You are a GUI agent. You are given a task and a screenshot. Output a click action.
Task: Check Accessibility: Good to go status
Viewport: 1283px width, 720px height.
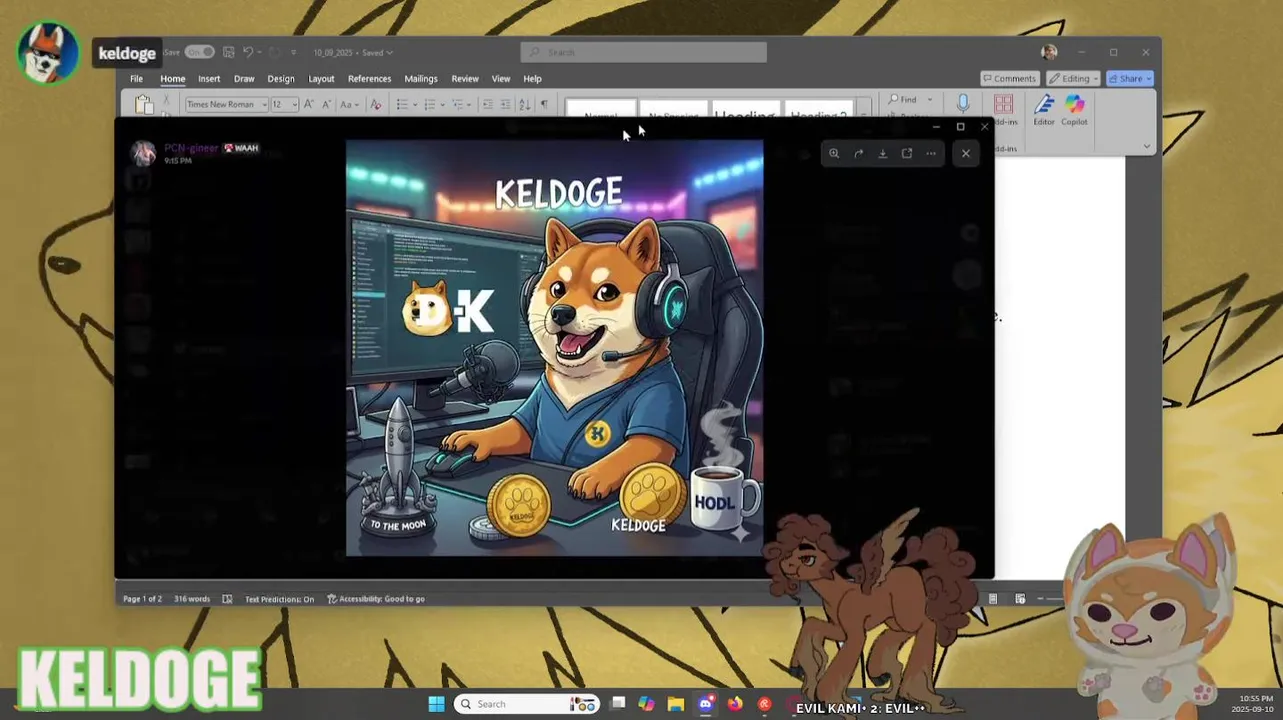(x=376, y=599)
